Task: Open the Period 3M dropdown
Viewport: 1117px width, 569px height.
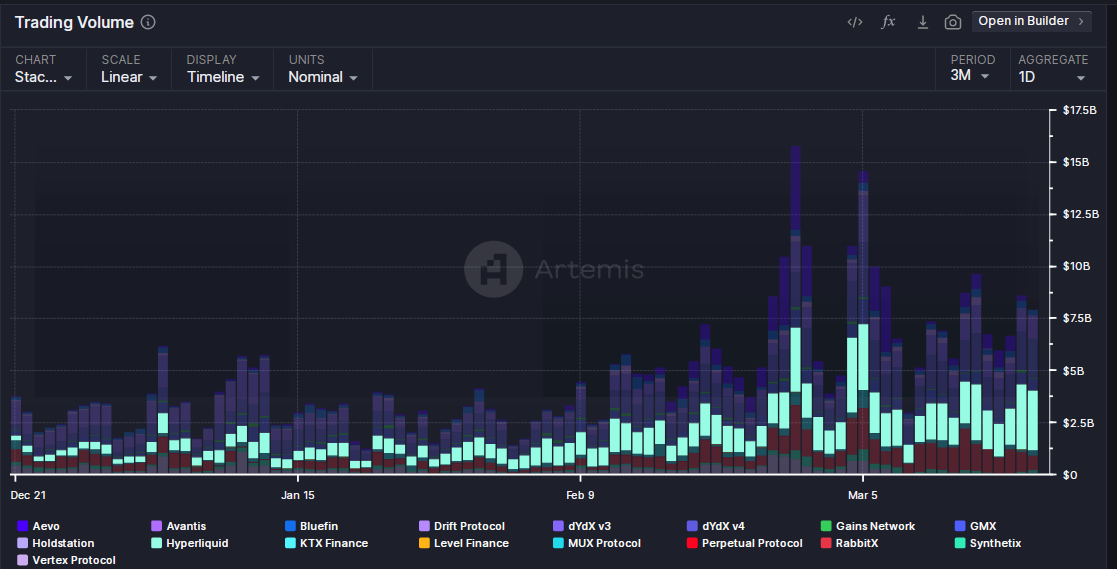Action: point(972,68)
